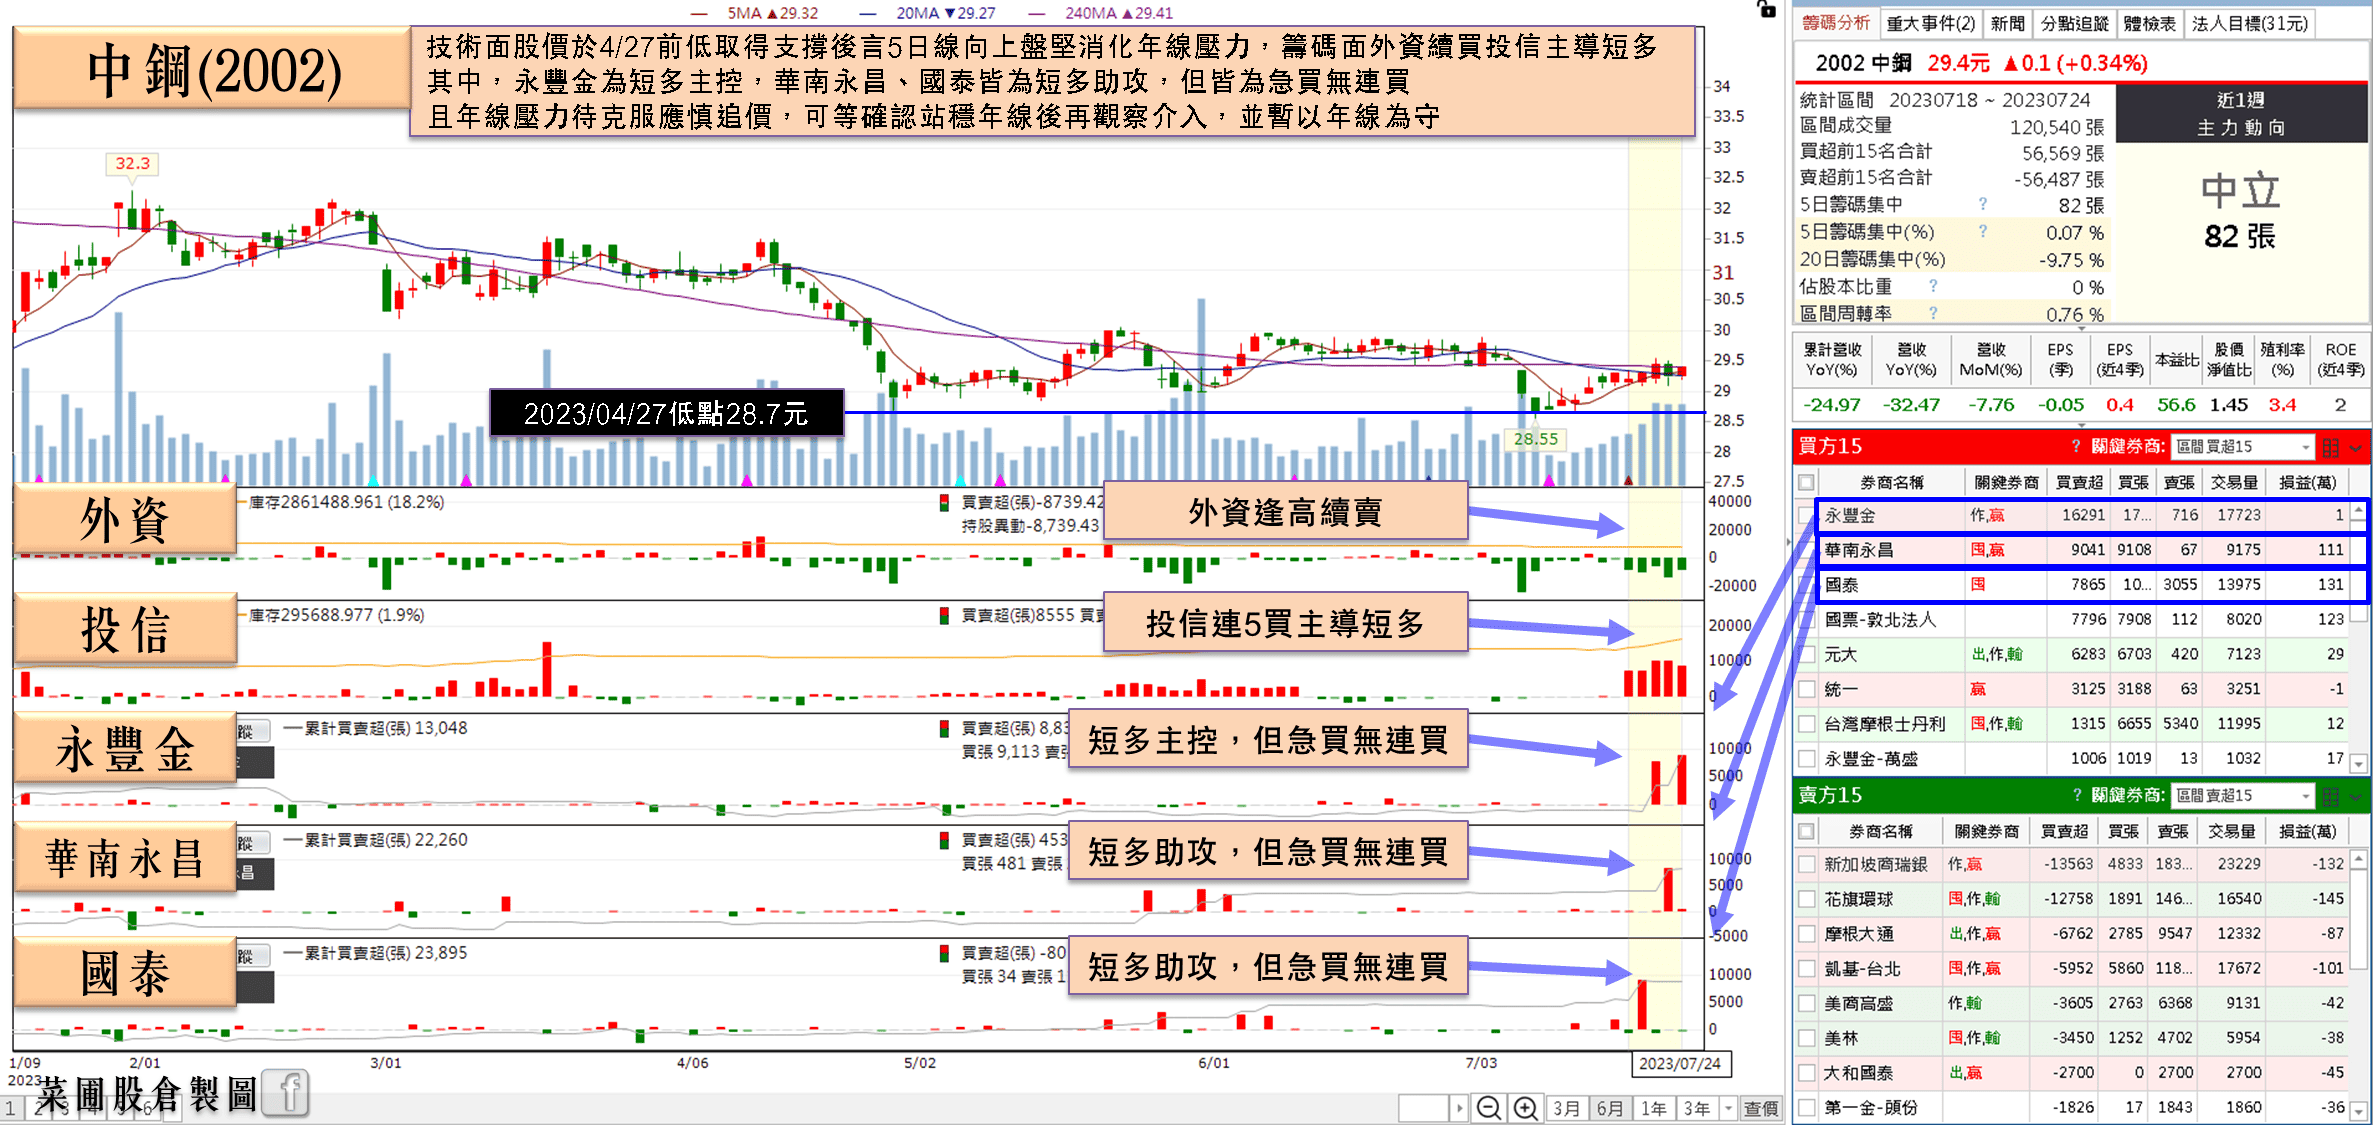Set chart range to 1年
2373x1147 pixels.
click(1654, 1108)
